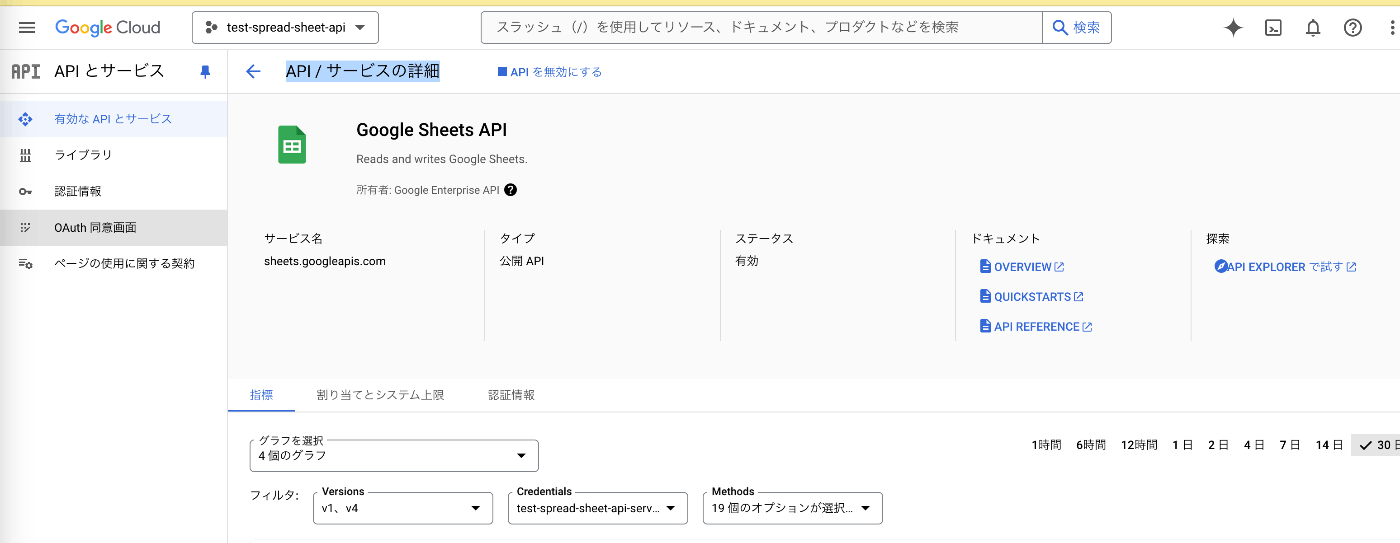Click the 公開 API type value

point(522,261)
